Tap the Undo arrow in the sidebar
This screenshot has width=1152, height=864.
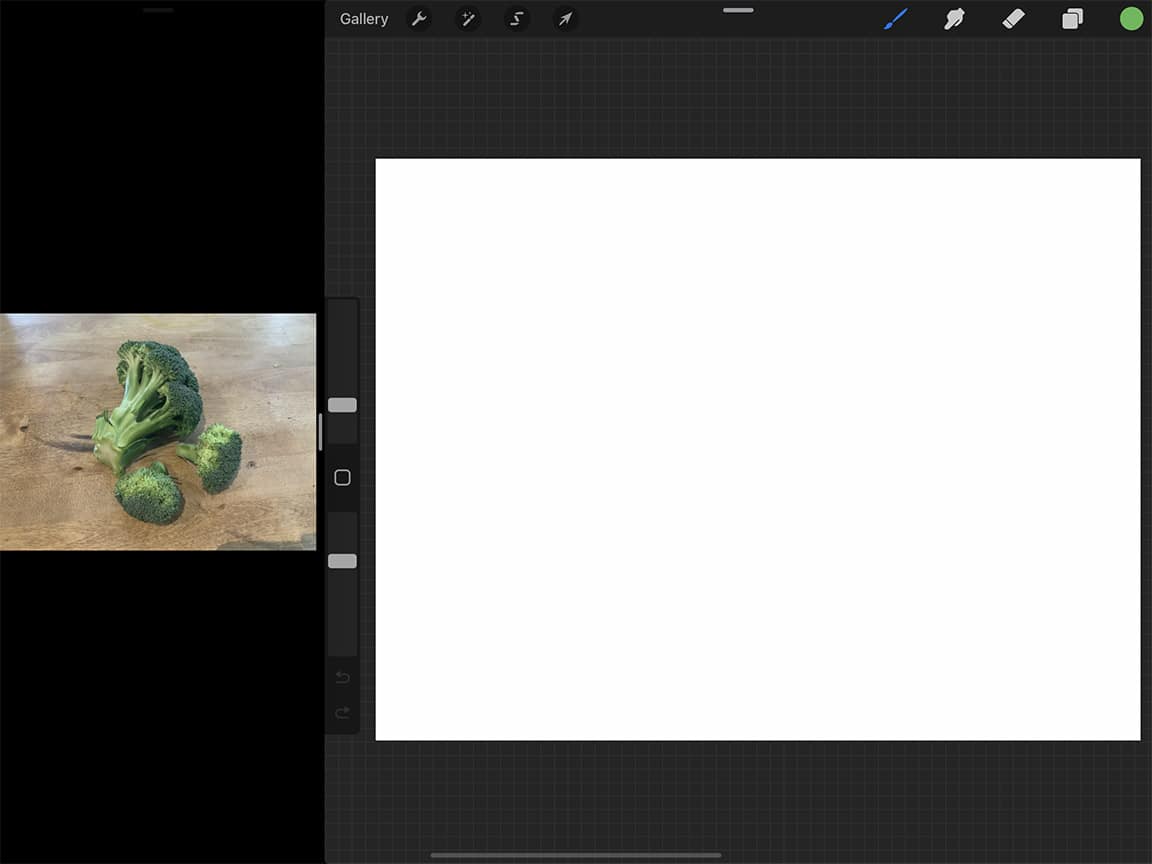coord(342,677)
